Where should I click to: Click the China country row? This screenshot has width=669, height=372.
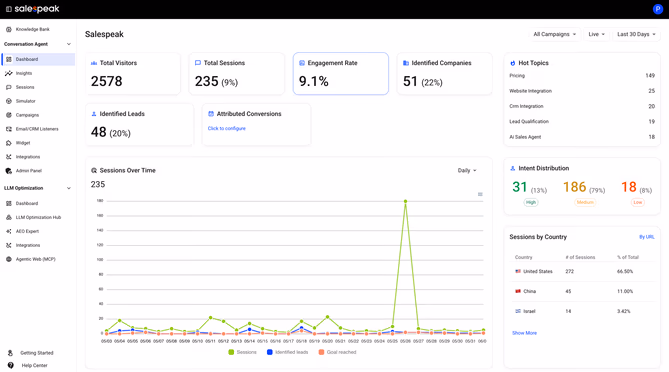[582, 291]
